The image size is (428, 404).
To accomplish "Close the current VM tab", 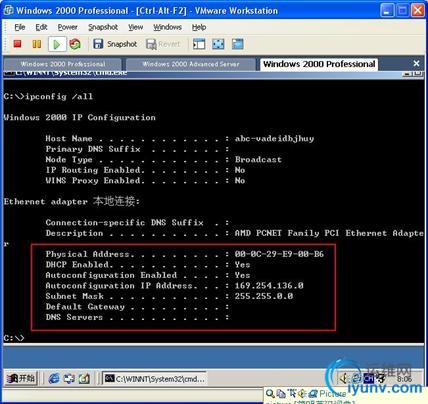I will coord(416,63).
